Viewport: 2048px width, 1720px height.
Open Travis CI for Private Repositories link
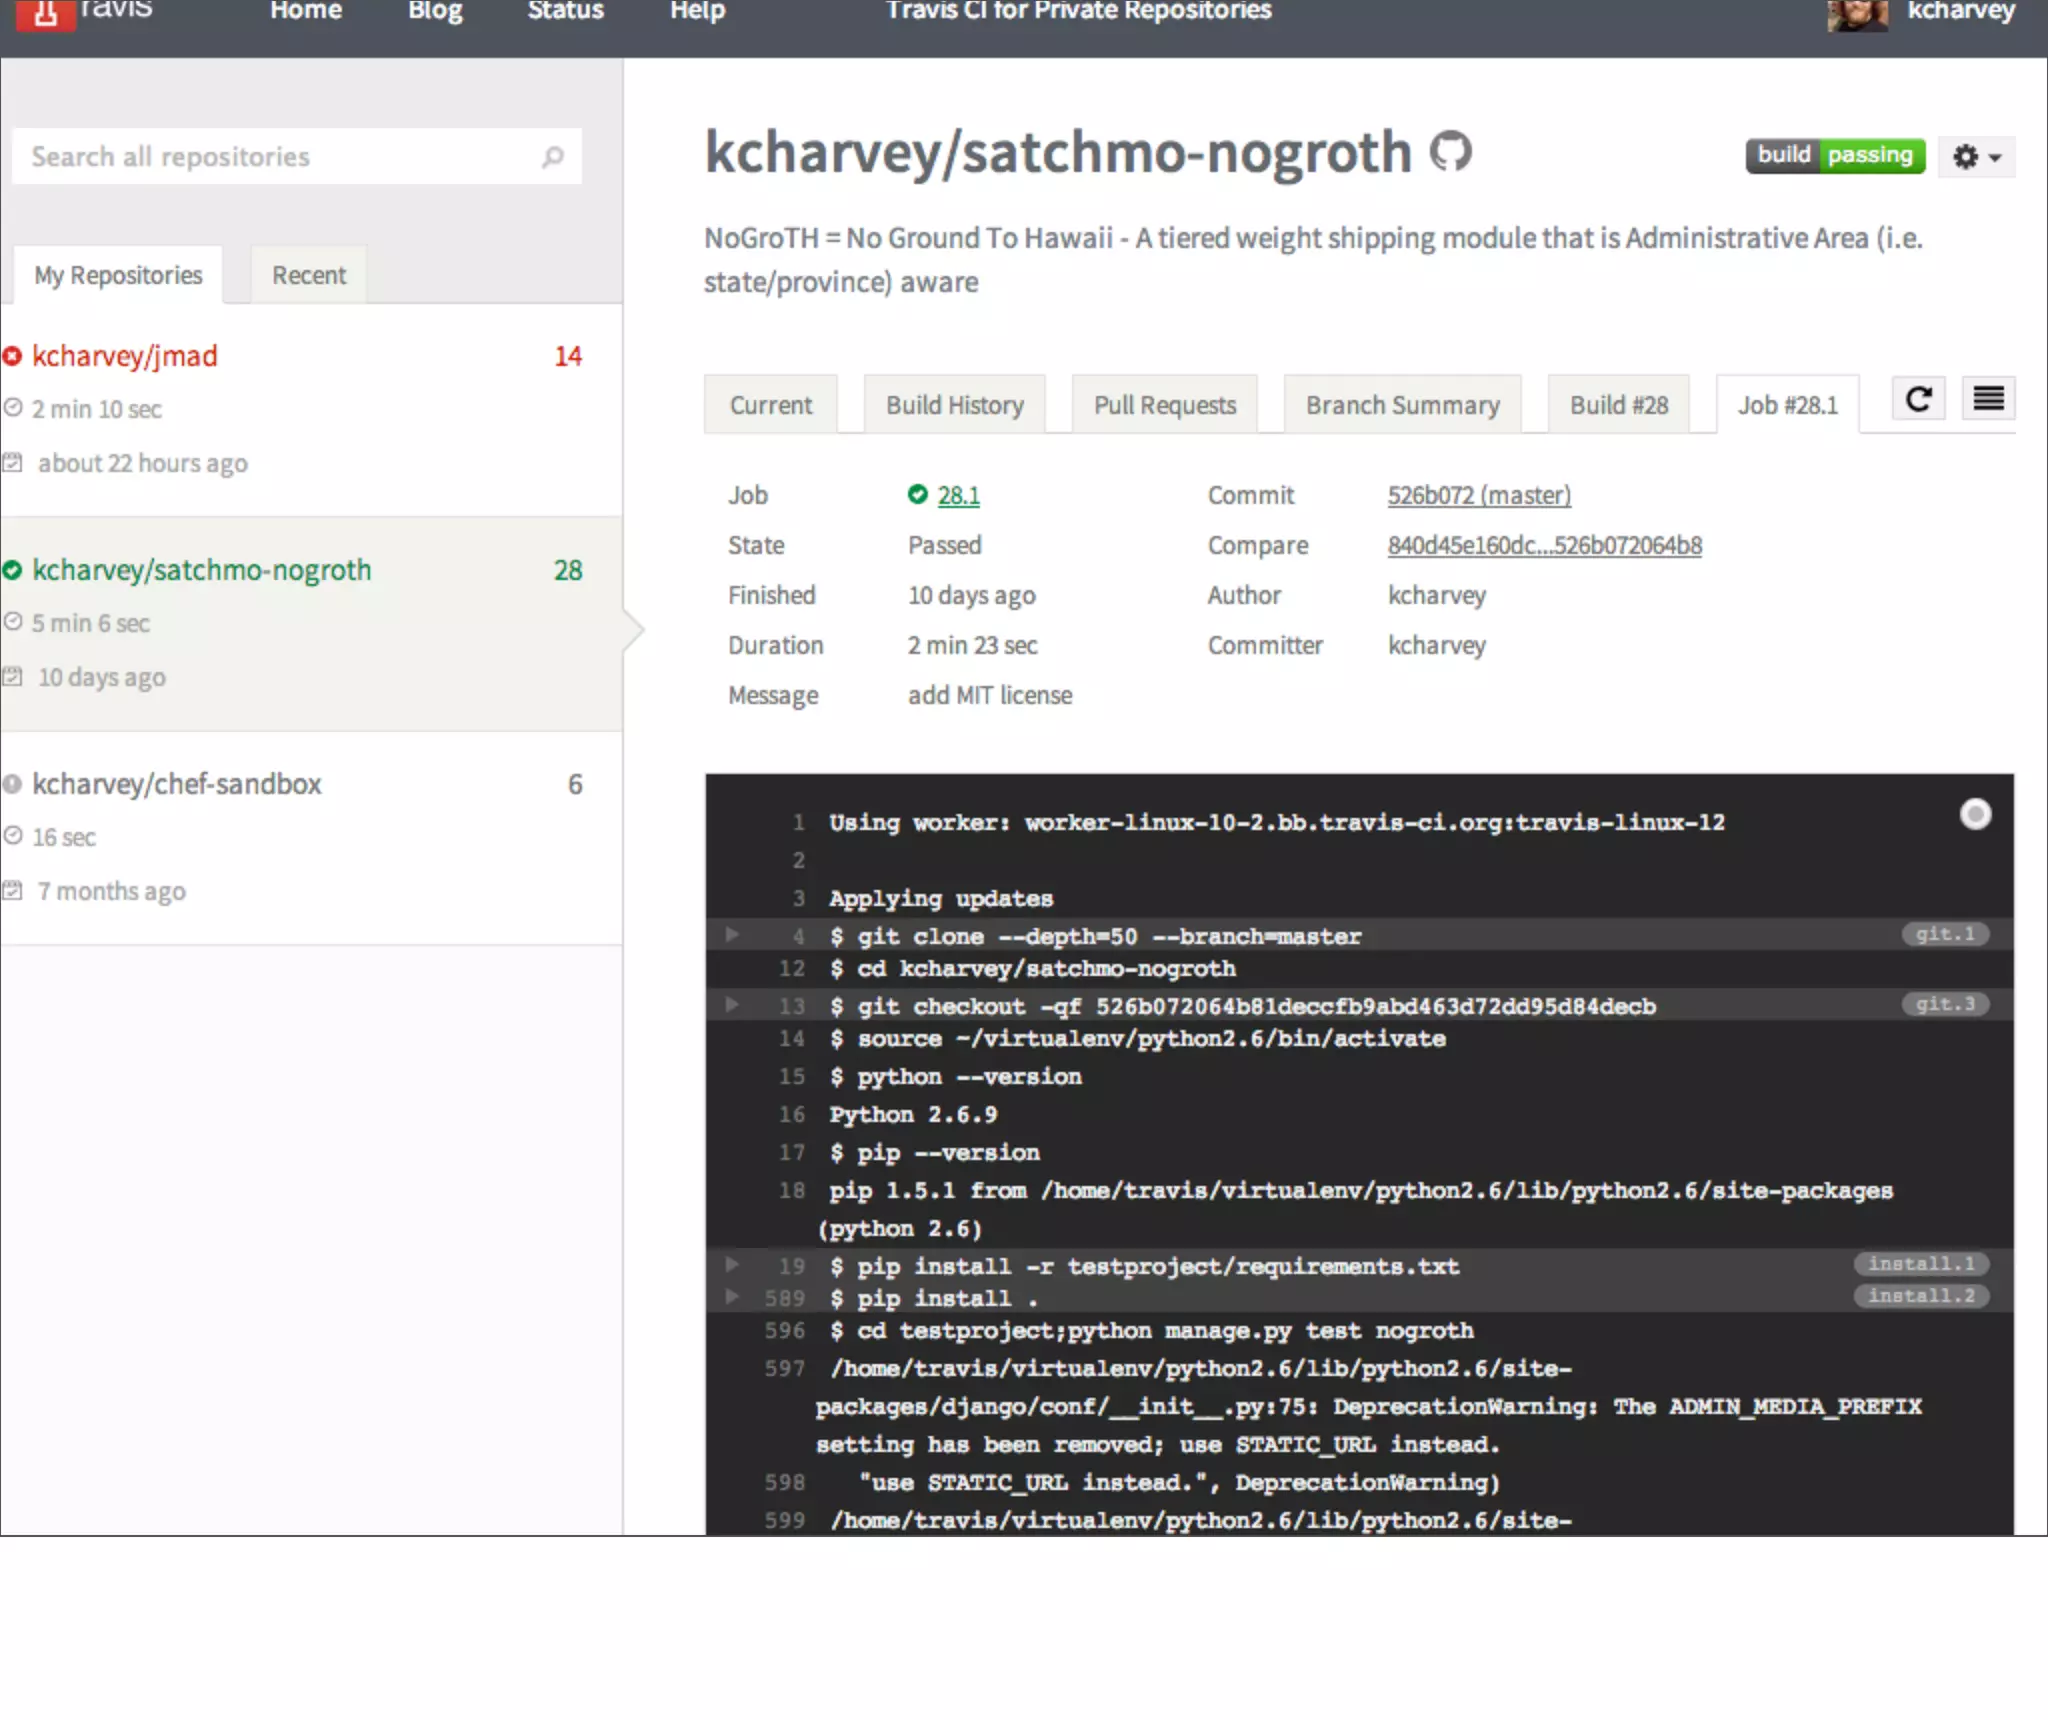click(x=1079, y=11)
